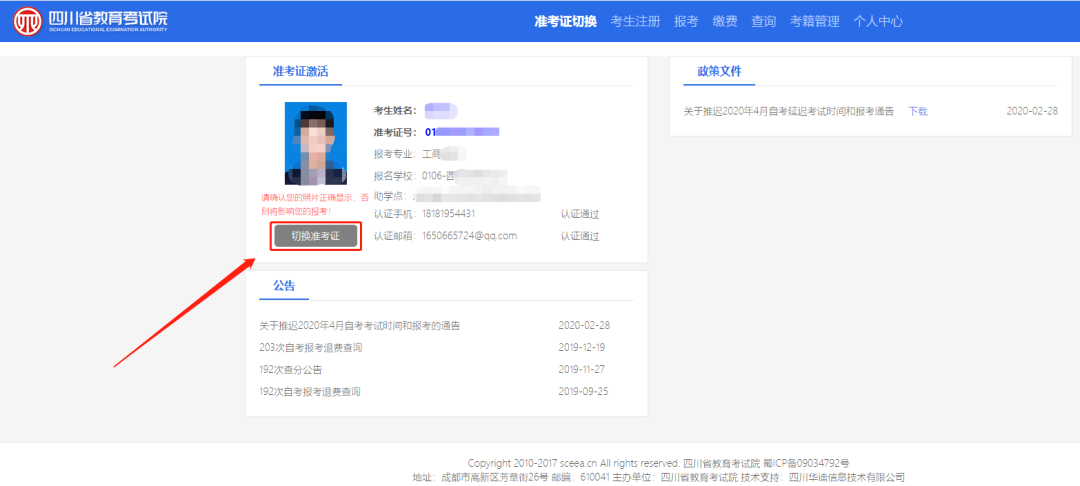Image resolution: width=1080 pixels, height=486 pixels.
Task: Select 报考 in the top navigation
Action: pyautogui.click(x=686, y=21)
